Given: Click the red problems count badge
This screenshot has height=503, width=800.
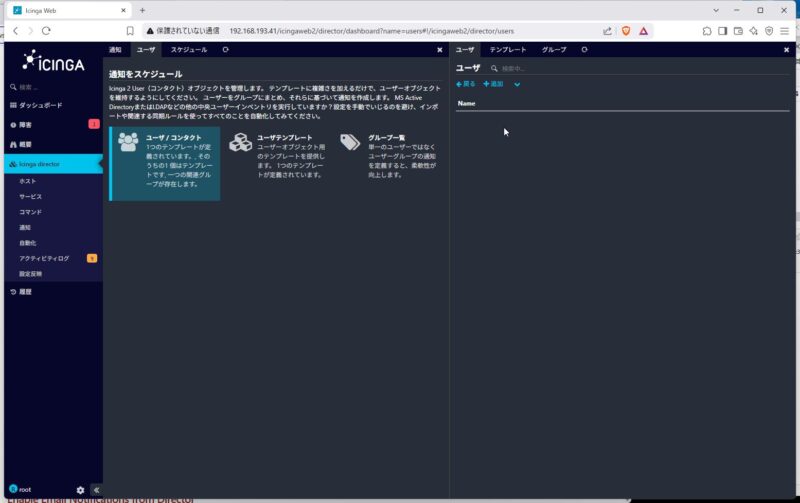Looking at the screenshot, I should (94, 124).
